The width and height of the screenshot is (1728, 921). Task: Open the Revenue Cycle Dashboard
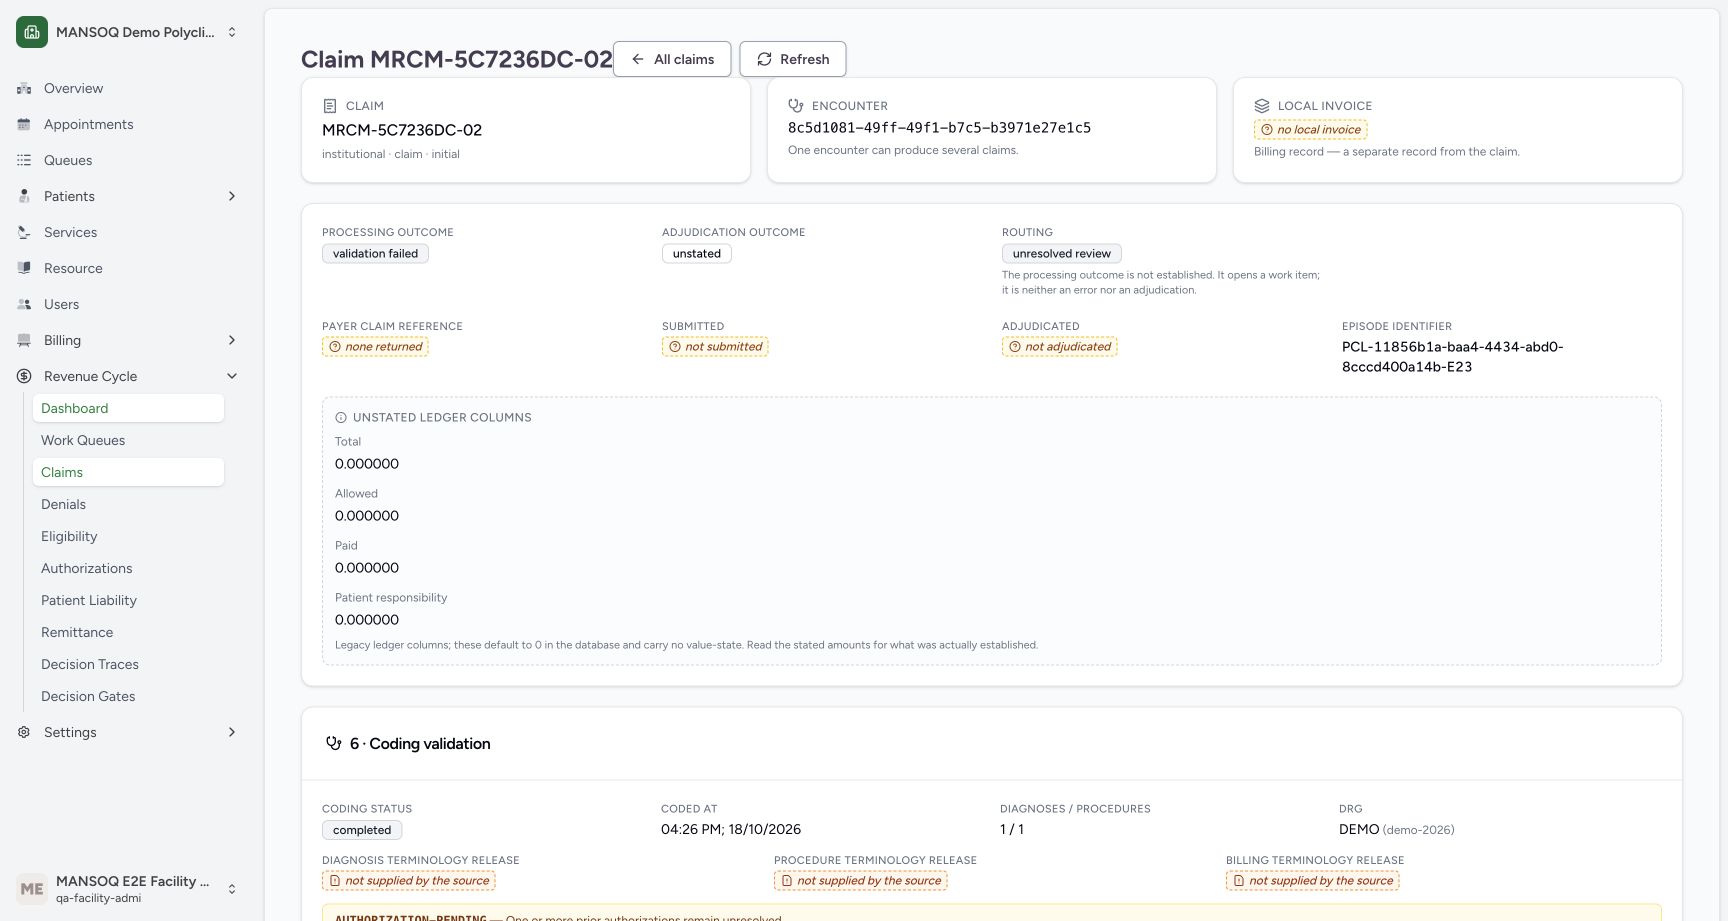pos(128,408)
